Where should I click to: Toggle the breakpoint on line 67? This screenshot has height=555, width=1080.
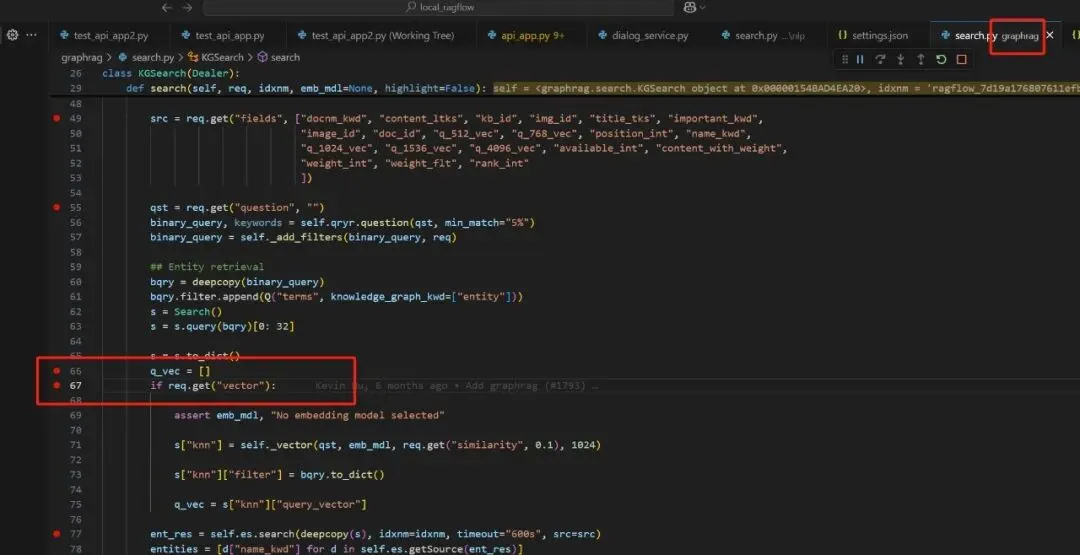tap(56, 386)
